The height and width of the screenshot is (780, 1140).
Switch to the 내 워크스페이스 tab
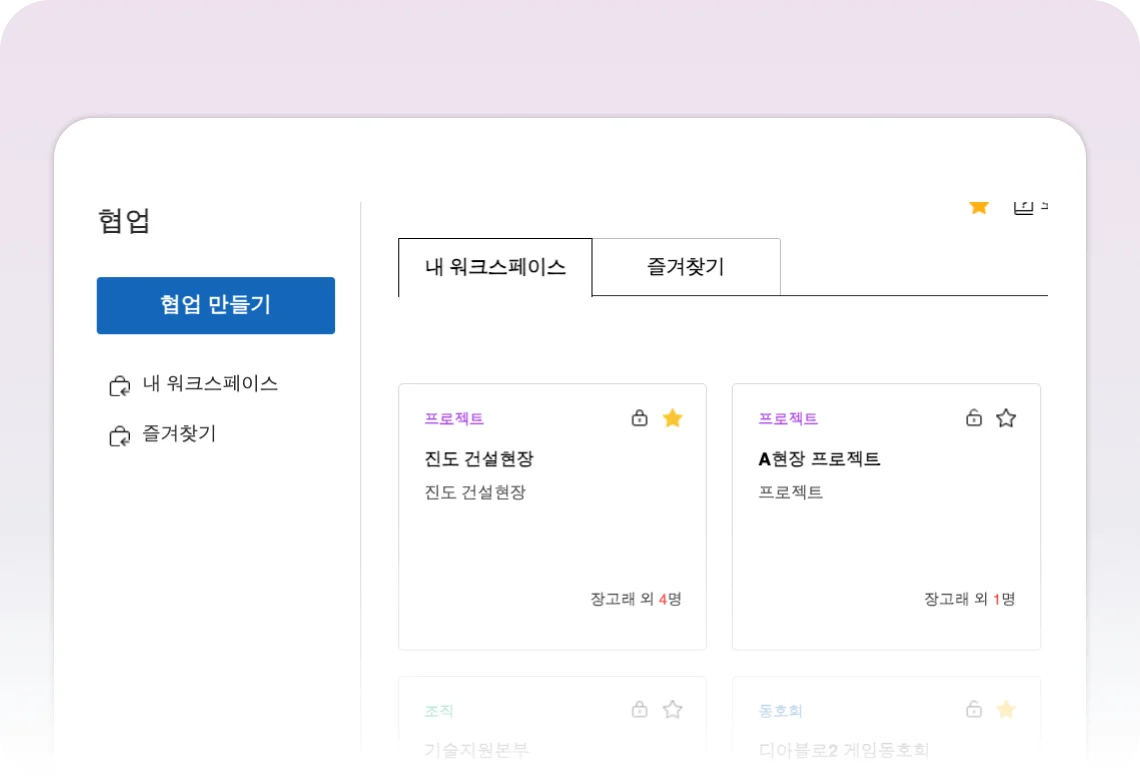[495, 267]
